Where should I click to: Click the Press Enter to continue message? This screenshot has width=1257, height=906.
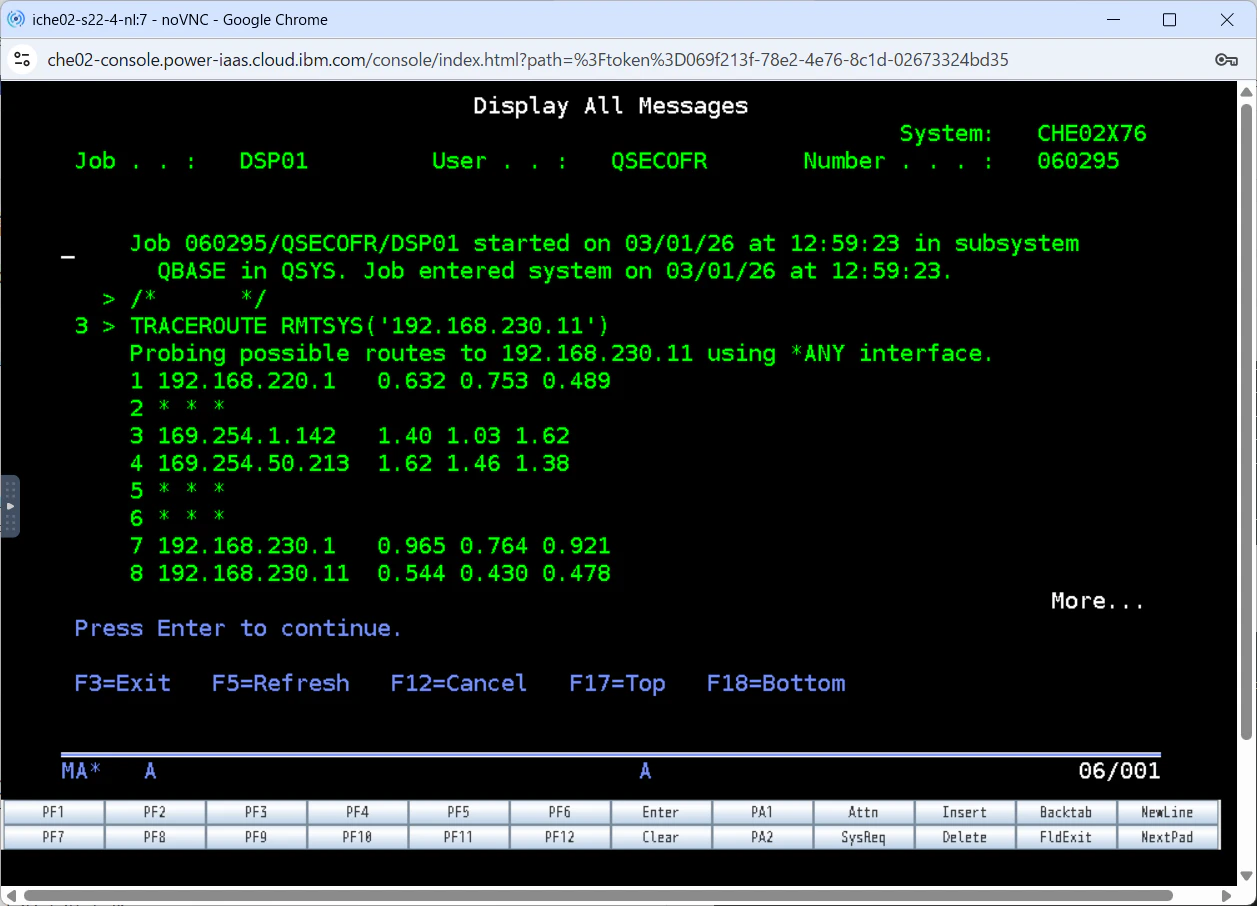tap(238, 628)
